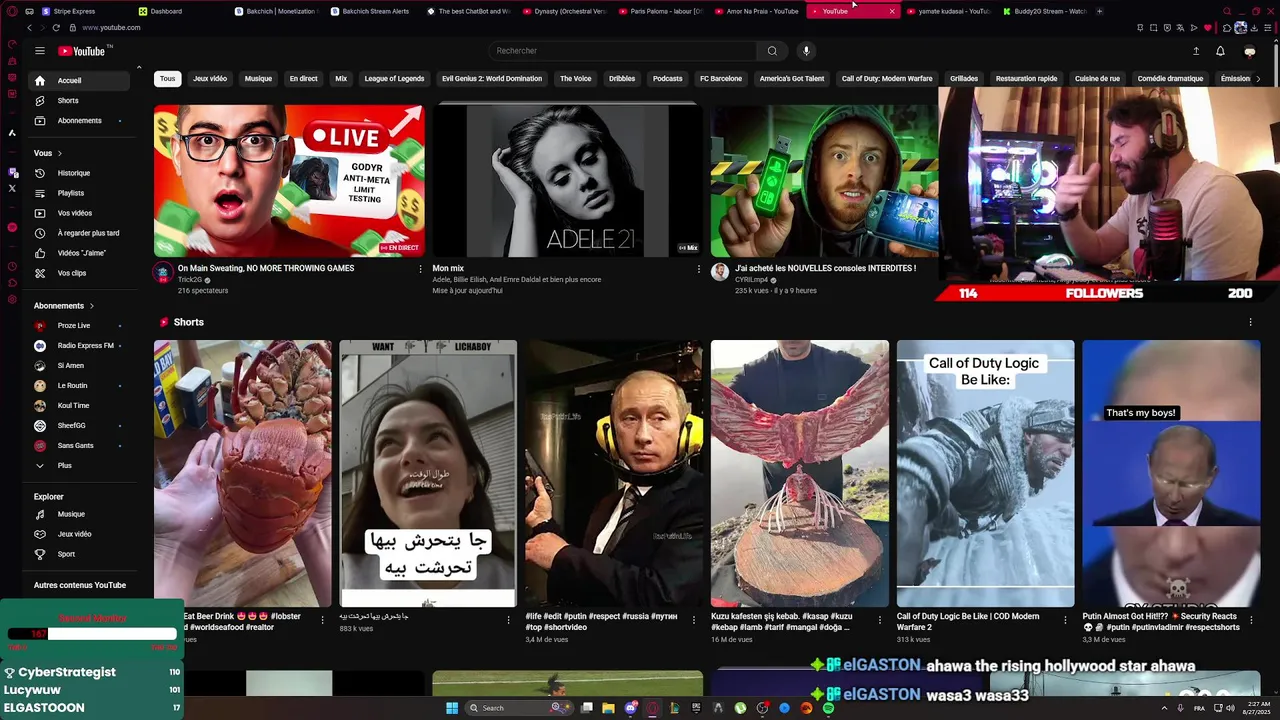The image size is (1280, 720).
Task: Expand the Vous section chevron
Action: click(x=59, y=153)
